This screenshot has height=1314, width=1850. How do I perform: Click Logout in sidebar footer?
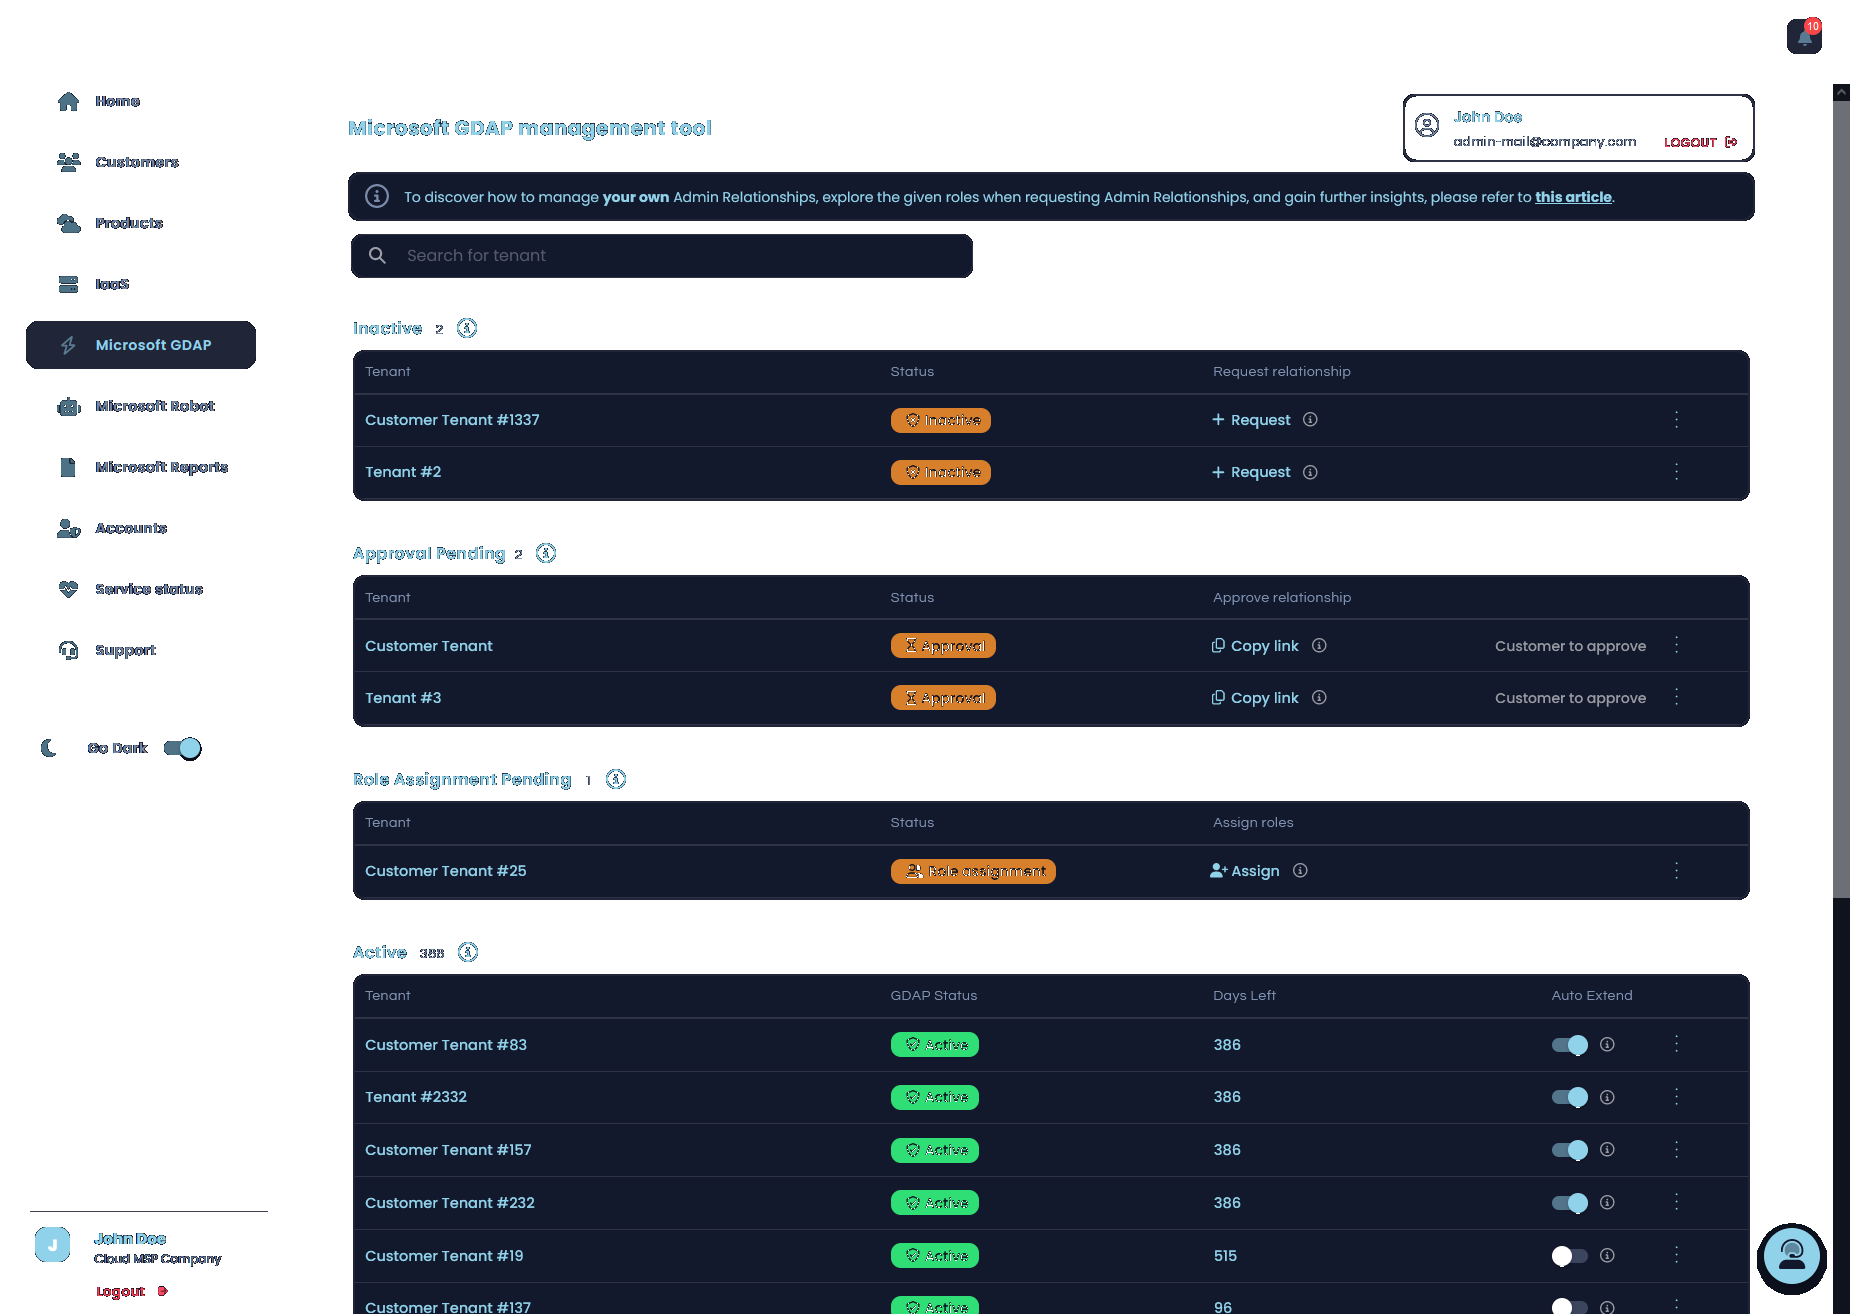point(132,1291)
